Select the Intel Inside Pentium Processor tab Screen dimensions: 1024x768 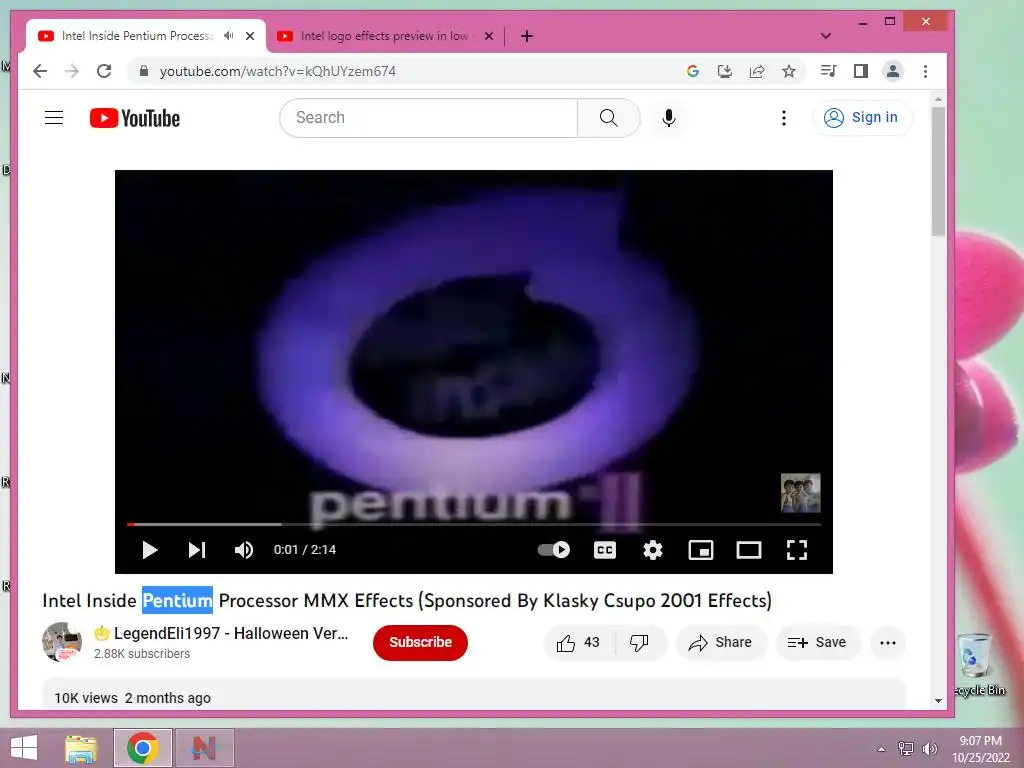click(137, 36)
